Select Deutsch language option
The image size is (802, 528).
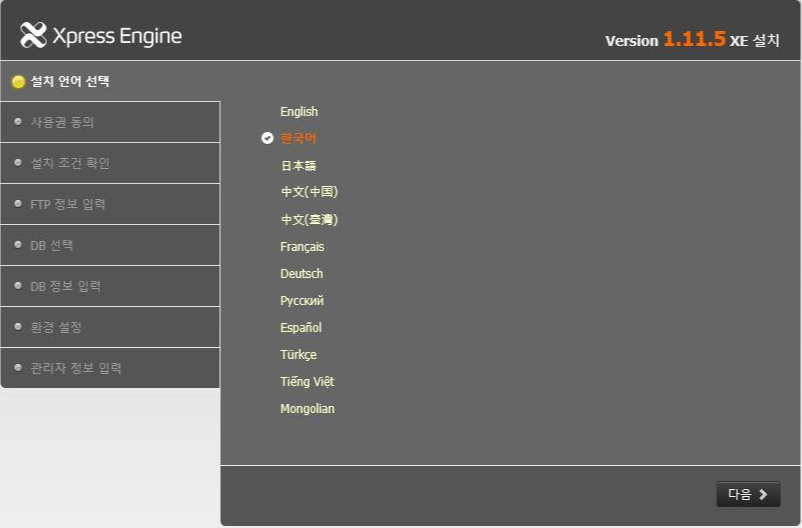click(301, 274)
